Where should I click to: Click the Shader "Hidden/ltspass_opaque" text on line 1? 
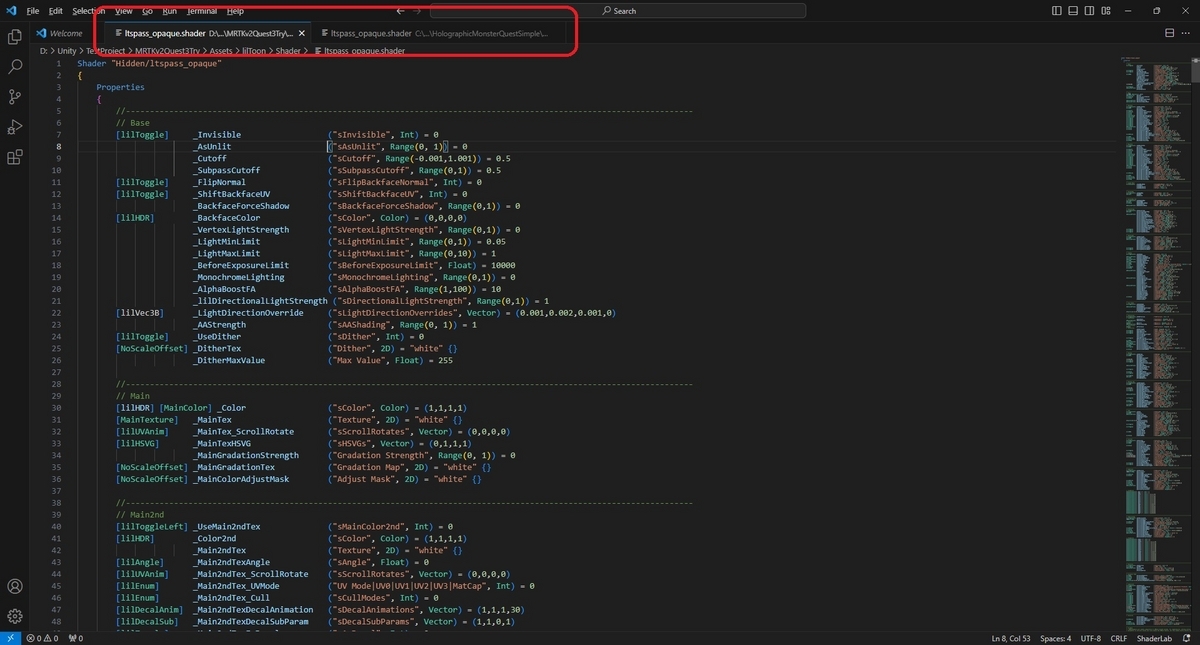tap(149, 63)
